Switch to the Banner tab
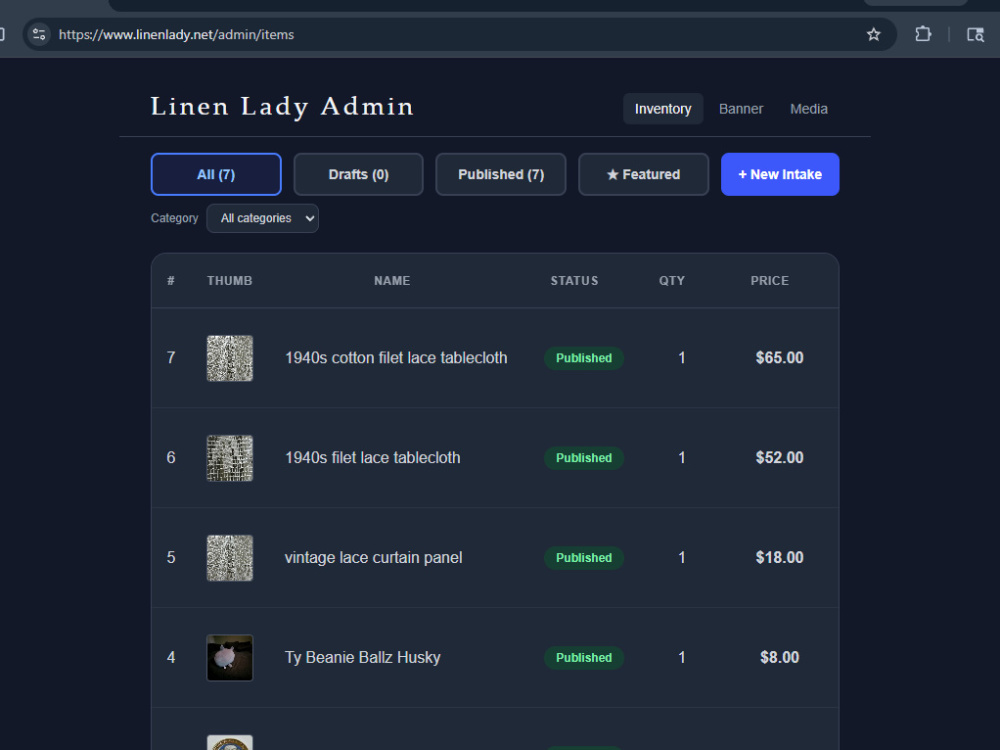This screenshot has height=750, width=1000. pos(740,109)
